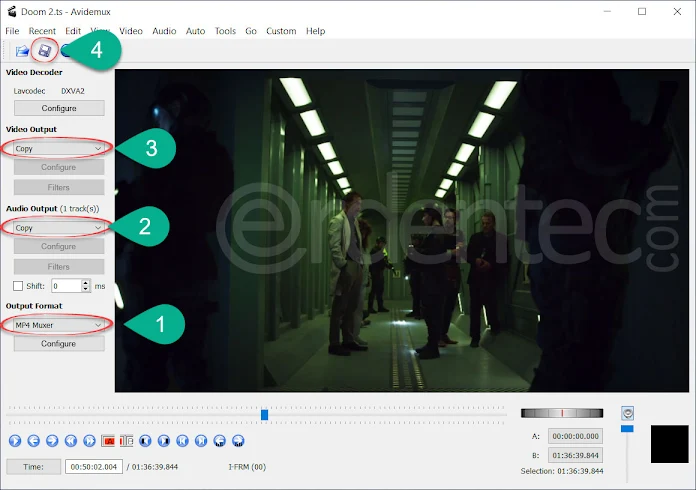Click the current time field 00:50:02.004
The width and height of the screenshot is (696, 490).
click(94, 467)
